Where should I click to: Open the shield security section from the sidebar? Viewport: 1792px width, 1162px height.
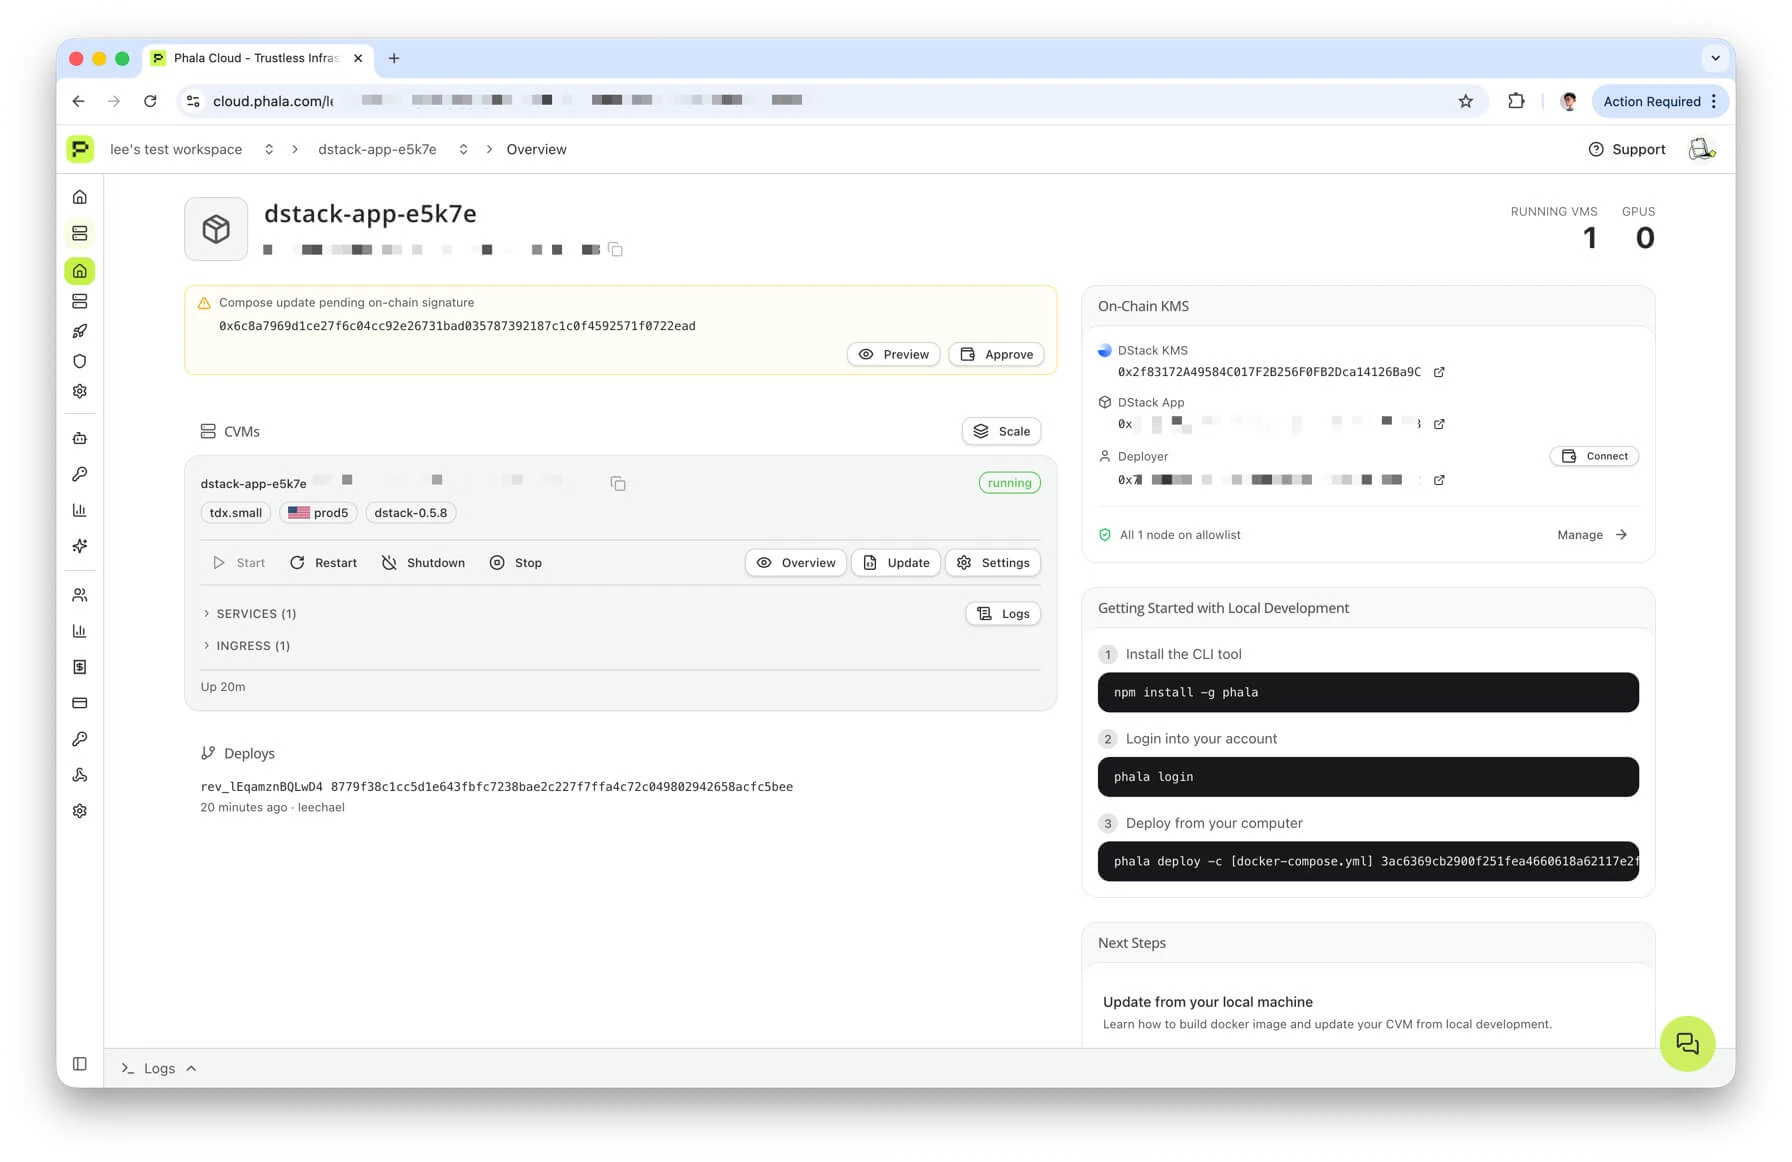pyautogui.click(x=80, y=361)
